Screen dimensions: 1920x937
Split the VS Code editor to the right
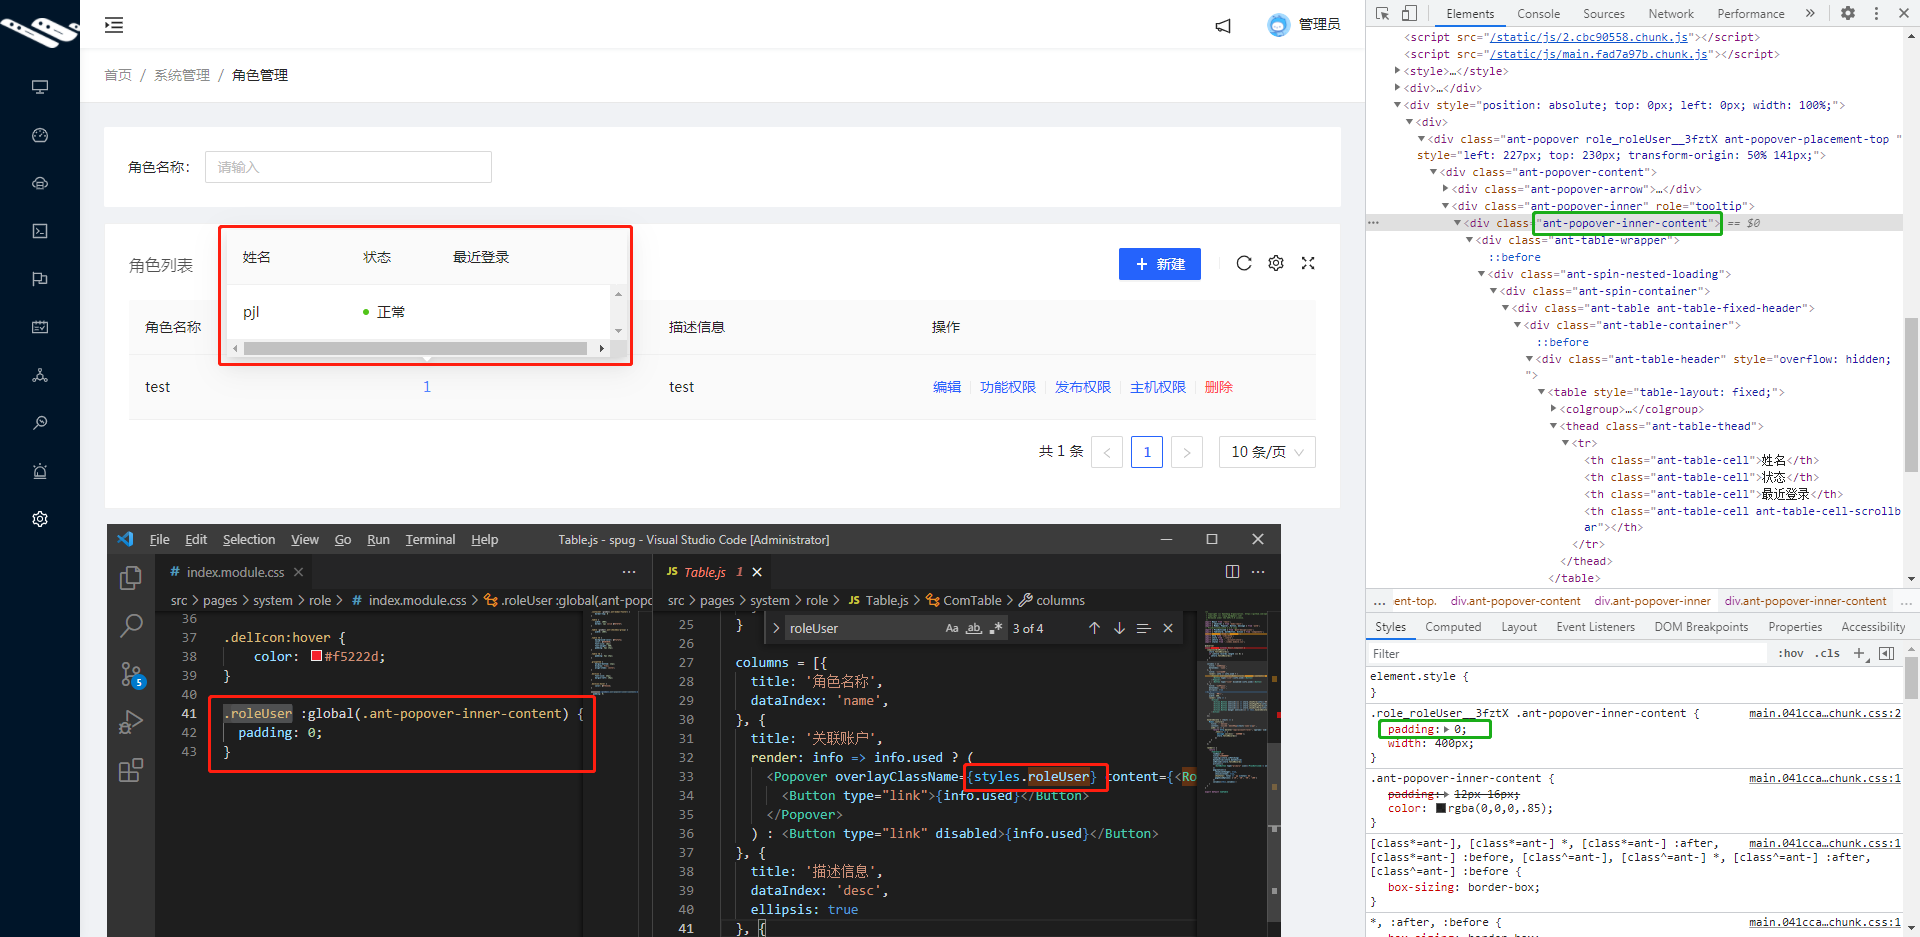(1232, 572)
